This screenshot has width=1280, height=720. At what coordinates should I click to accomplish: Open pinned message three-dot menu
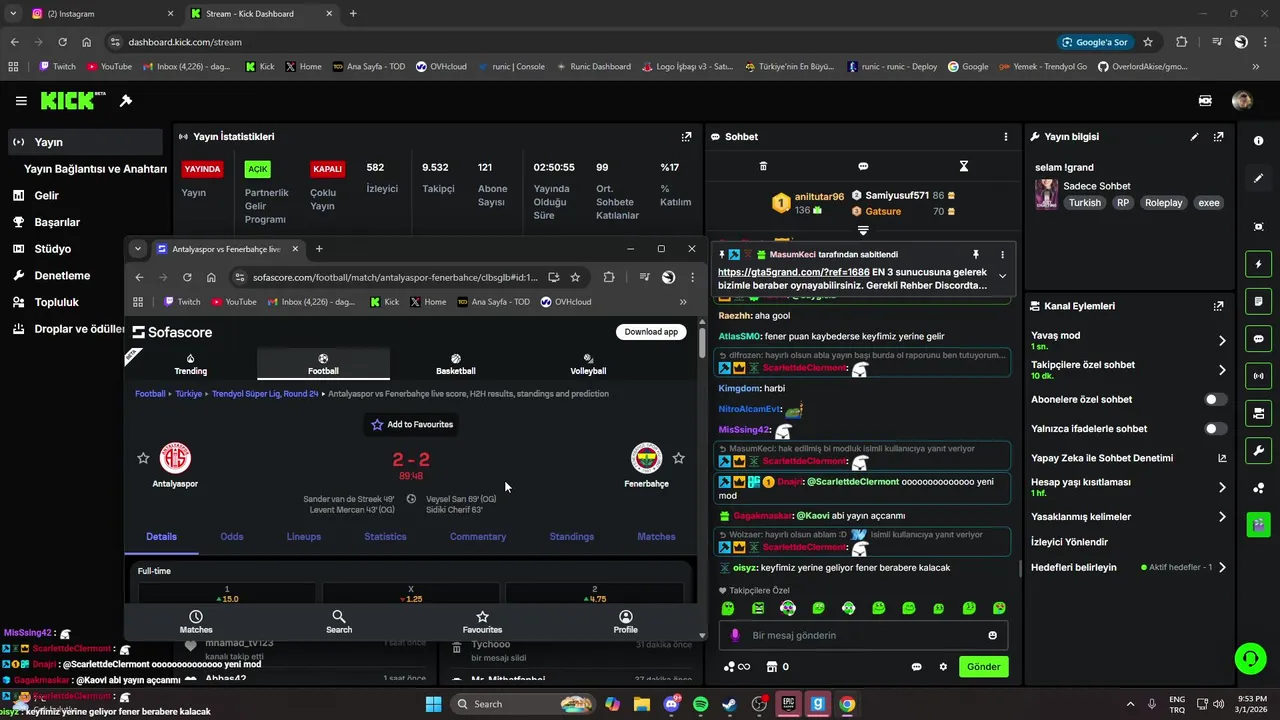1002,255
